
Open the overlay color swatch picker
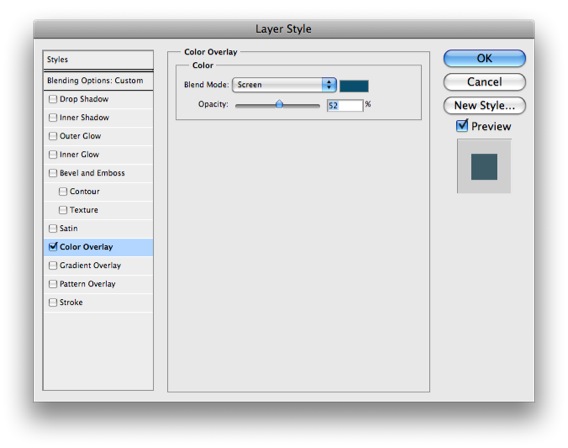354,86
